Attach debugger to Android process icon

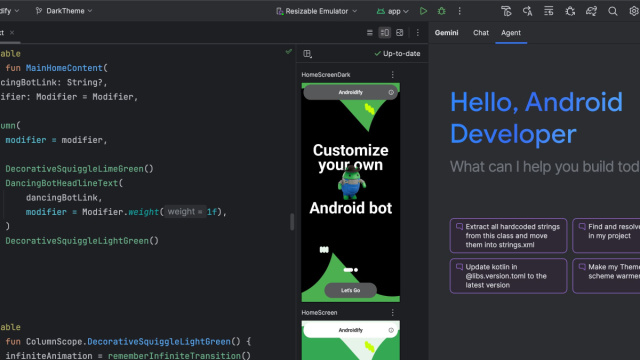(570, 11)
